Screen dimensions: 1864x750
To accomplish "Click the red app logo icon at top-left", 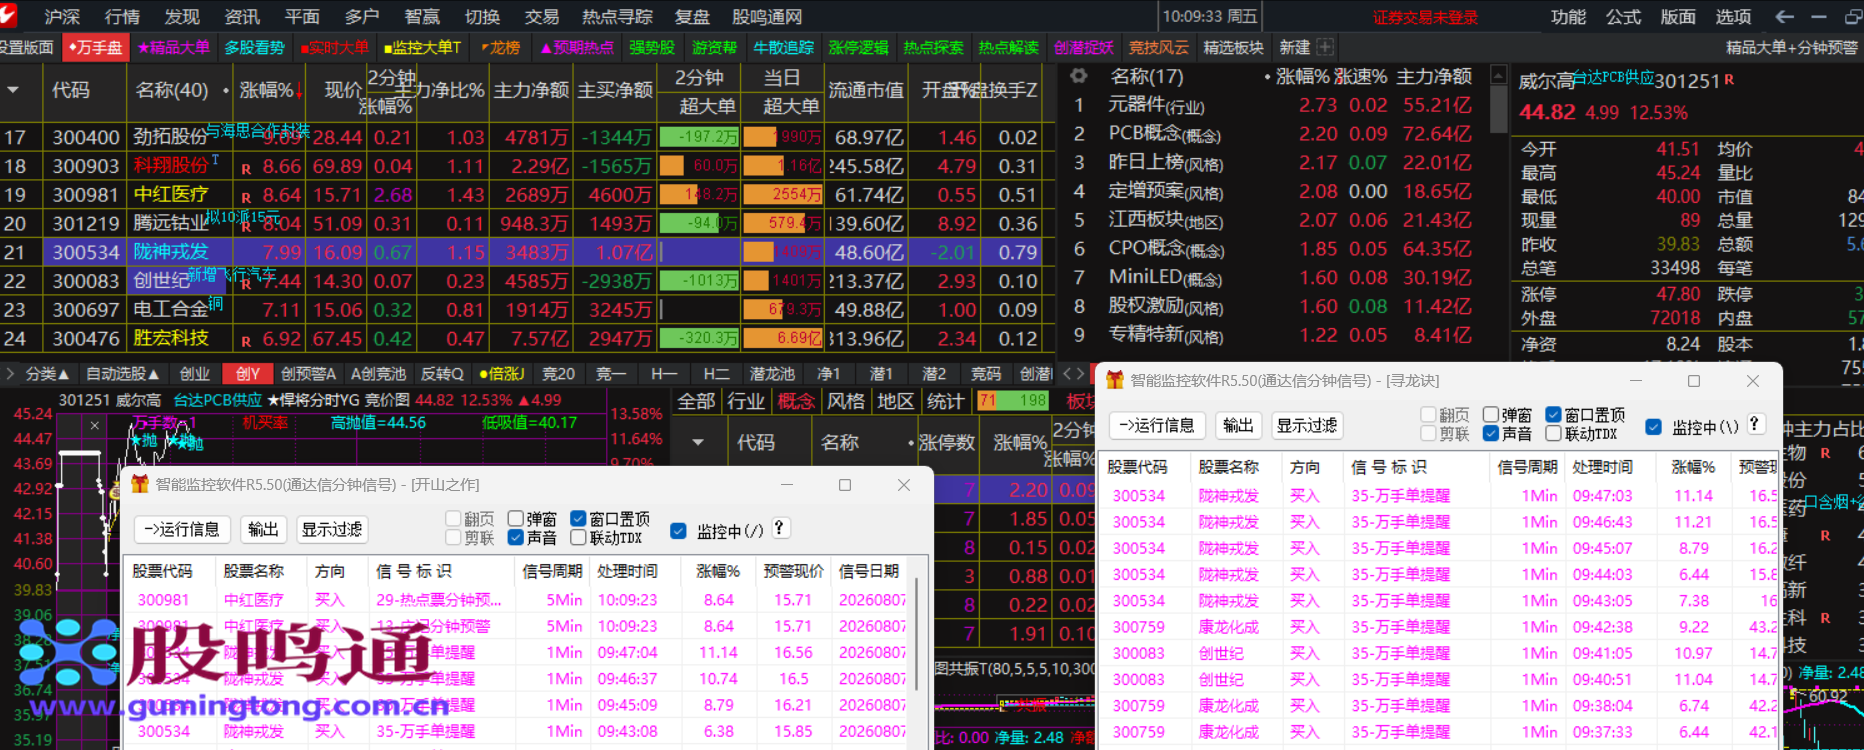I will click(x=9, y=15).
